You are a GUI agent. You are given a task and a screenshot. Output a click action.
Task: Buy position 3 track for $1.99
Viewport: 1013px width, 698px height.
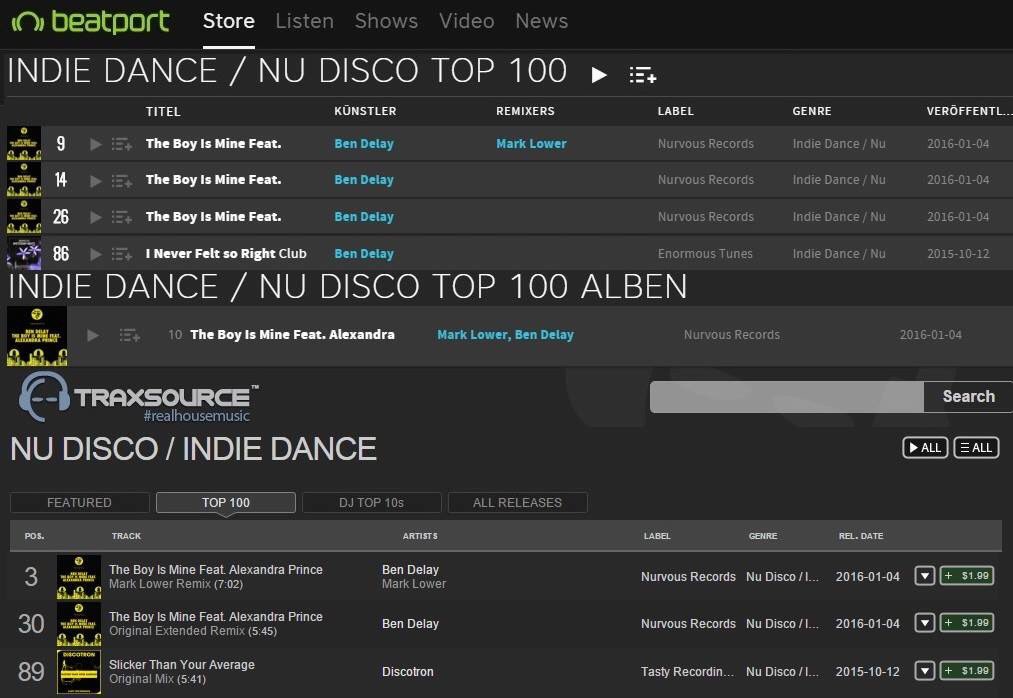pos(966,576)
